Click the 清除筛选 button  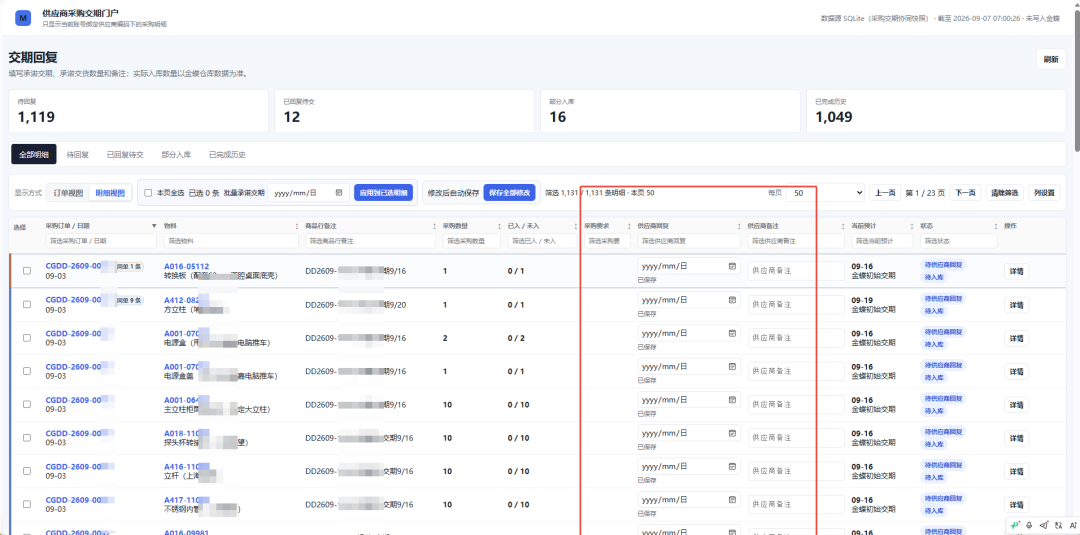1006,193
